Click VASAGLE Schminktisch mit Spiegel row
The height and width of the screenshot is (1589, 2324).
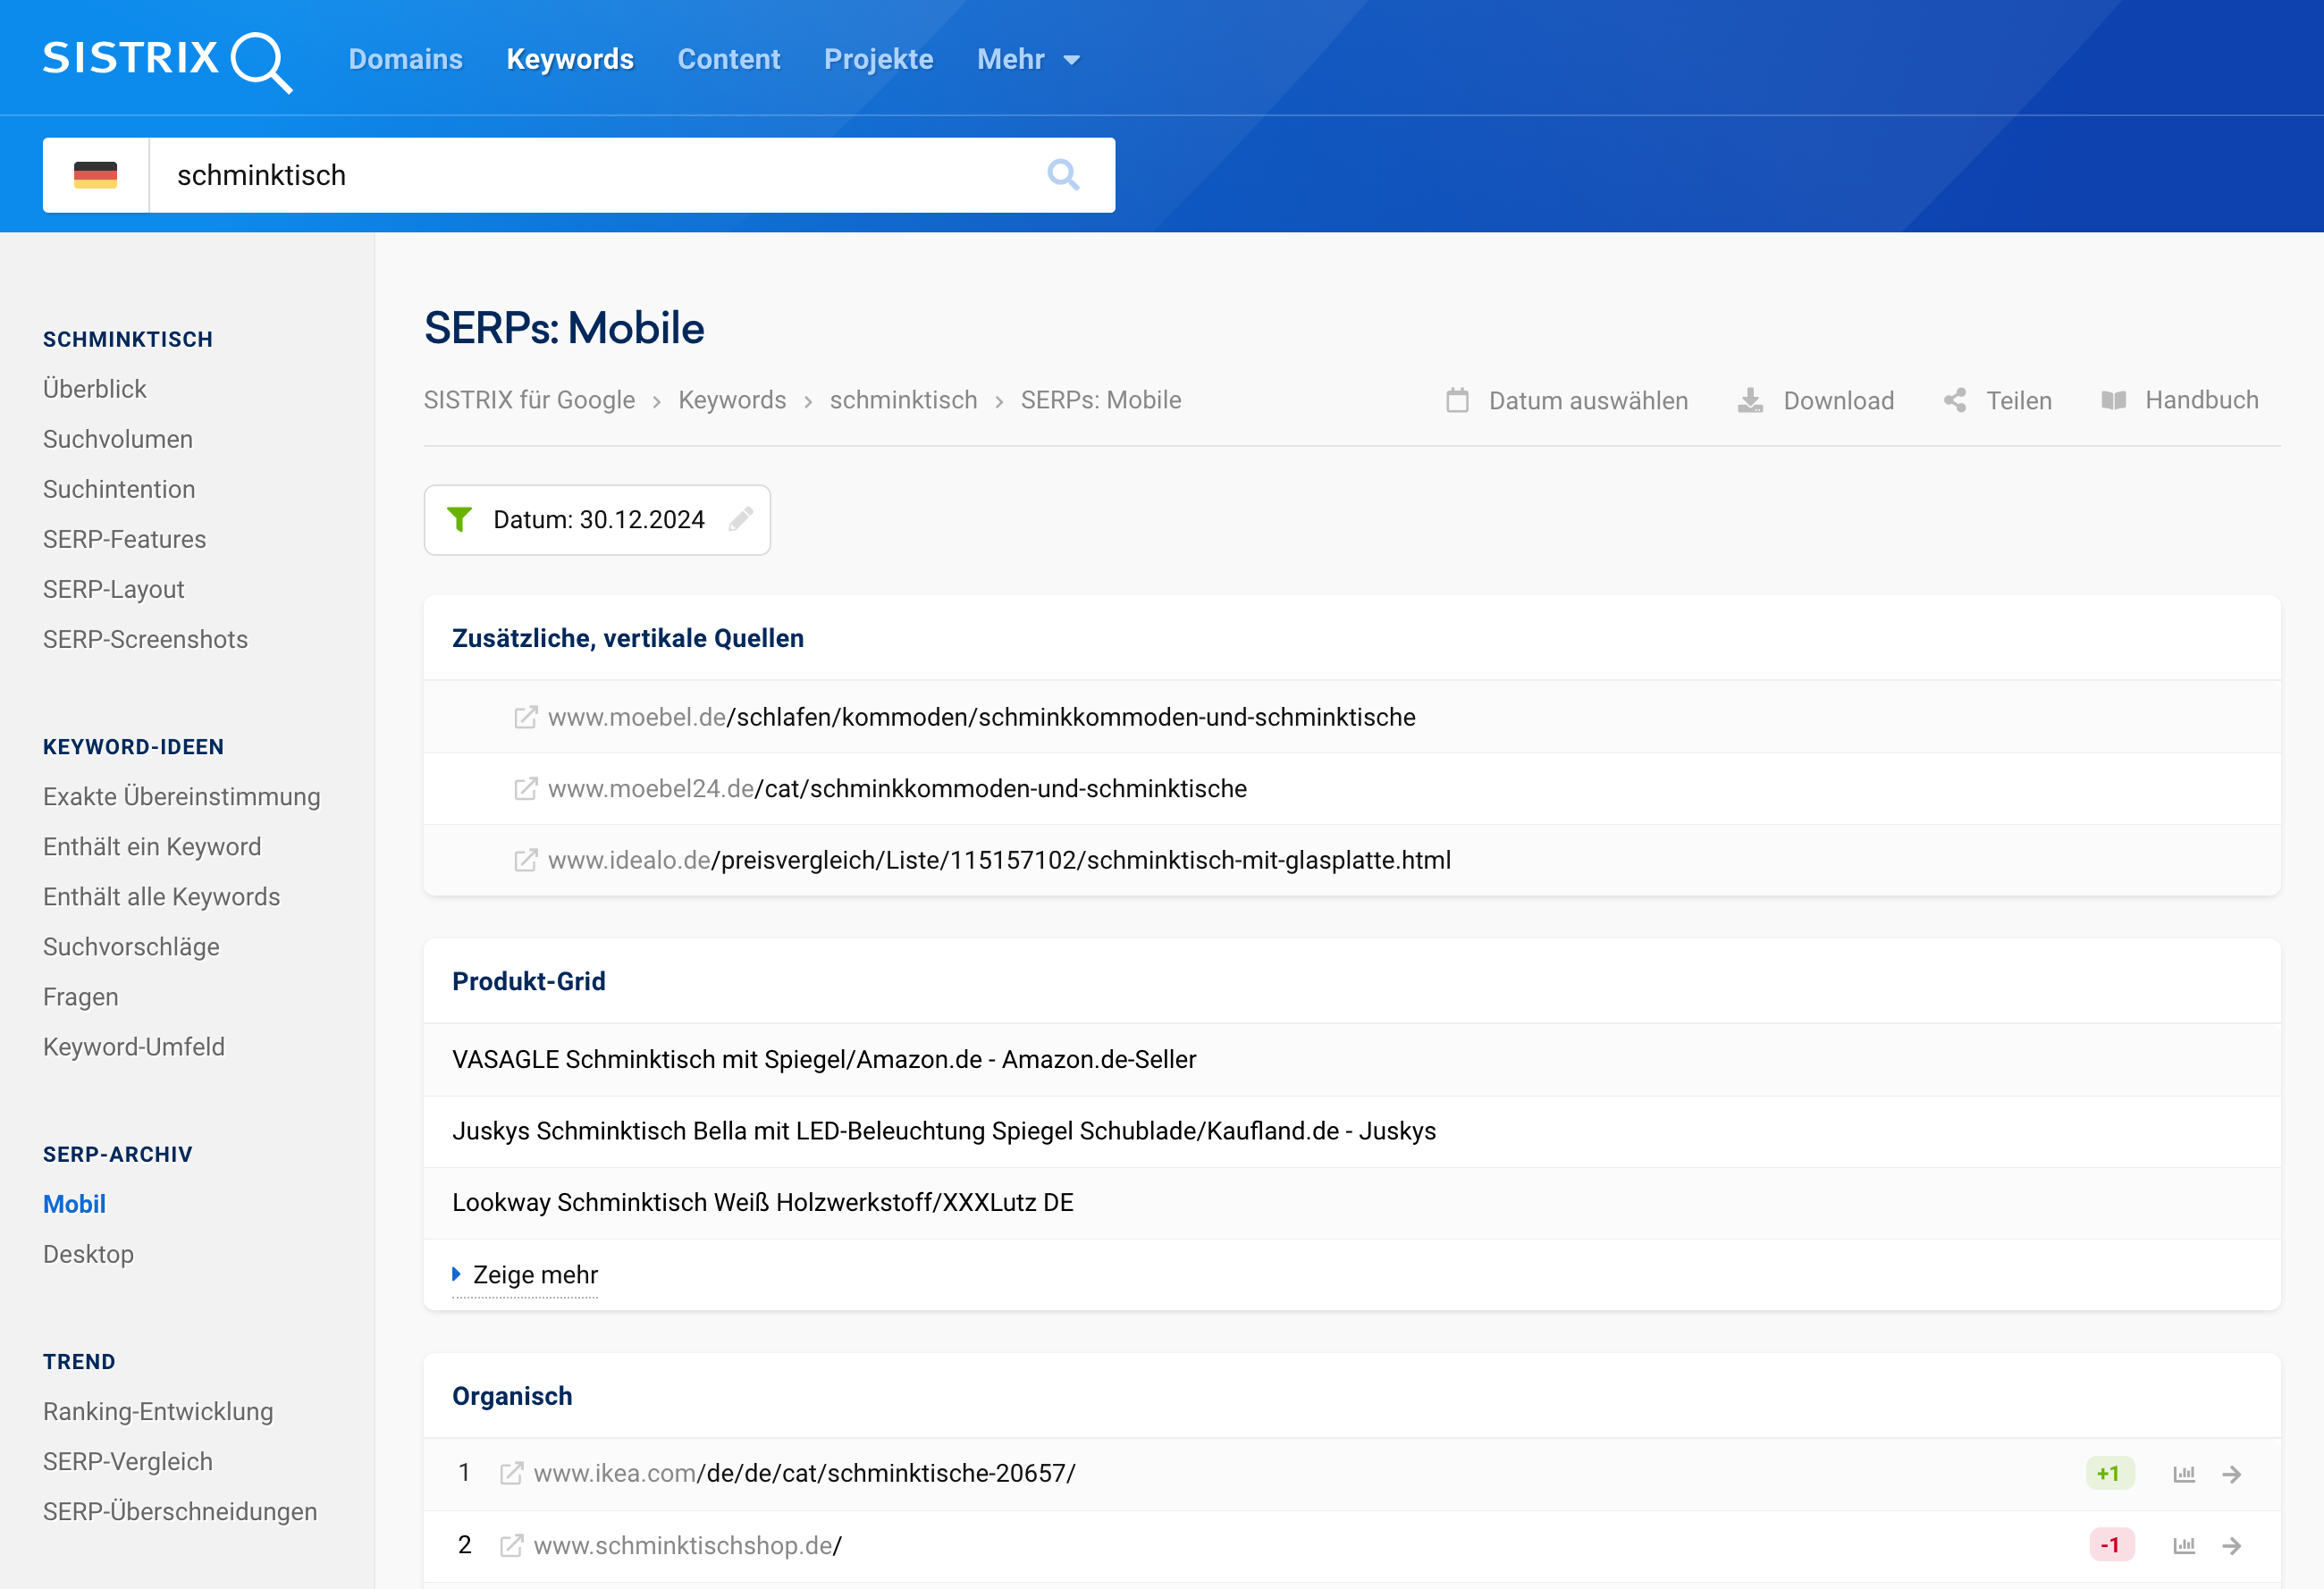click(x=1352, y=1060)
